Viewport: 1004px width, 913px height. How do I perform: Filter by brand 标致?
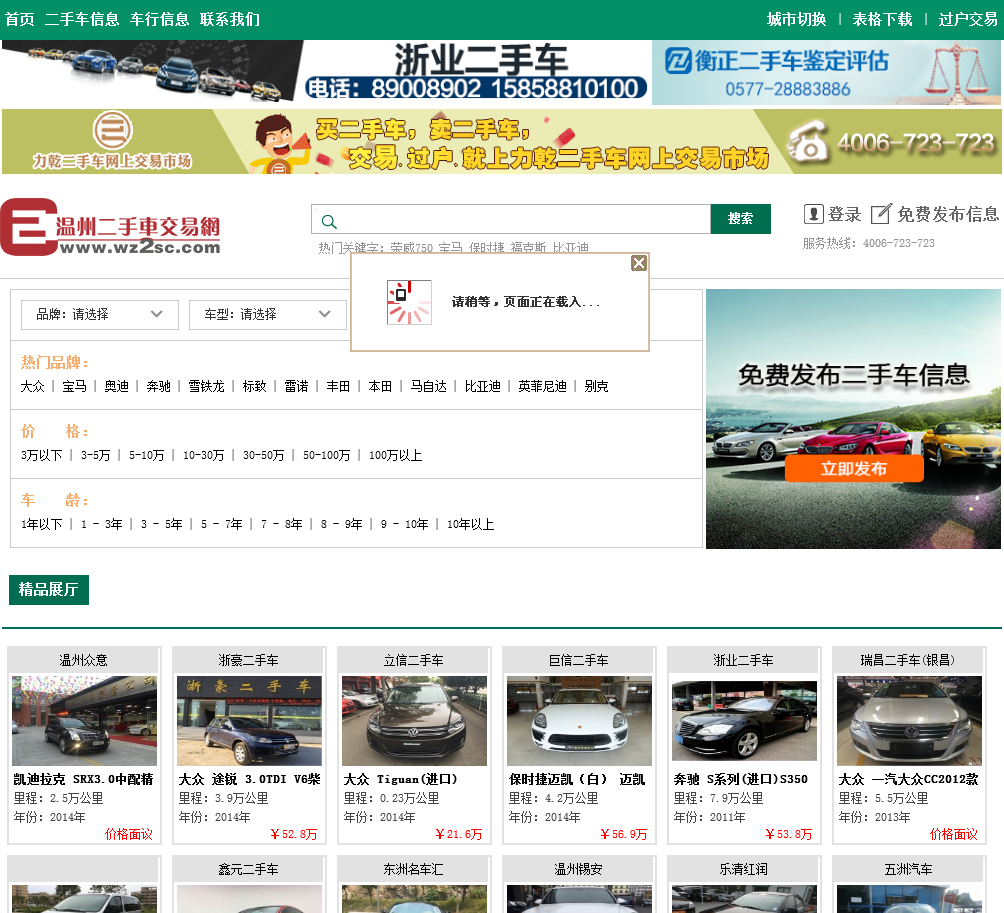pos(254,386)
